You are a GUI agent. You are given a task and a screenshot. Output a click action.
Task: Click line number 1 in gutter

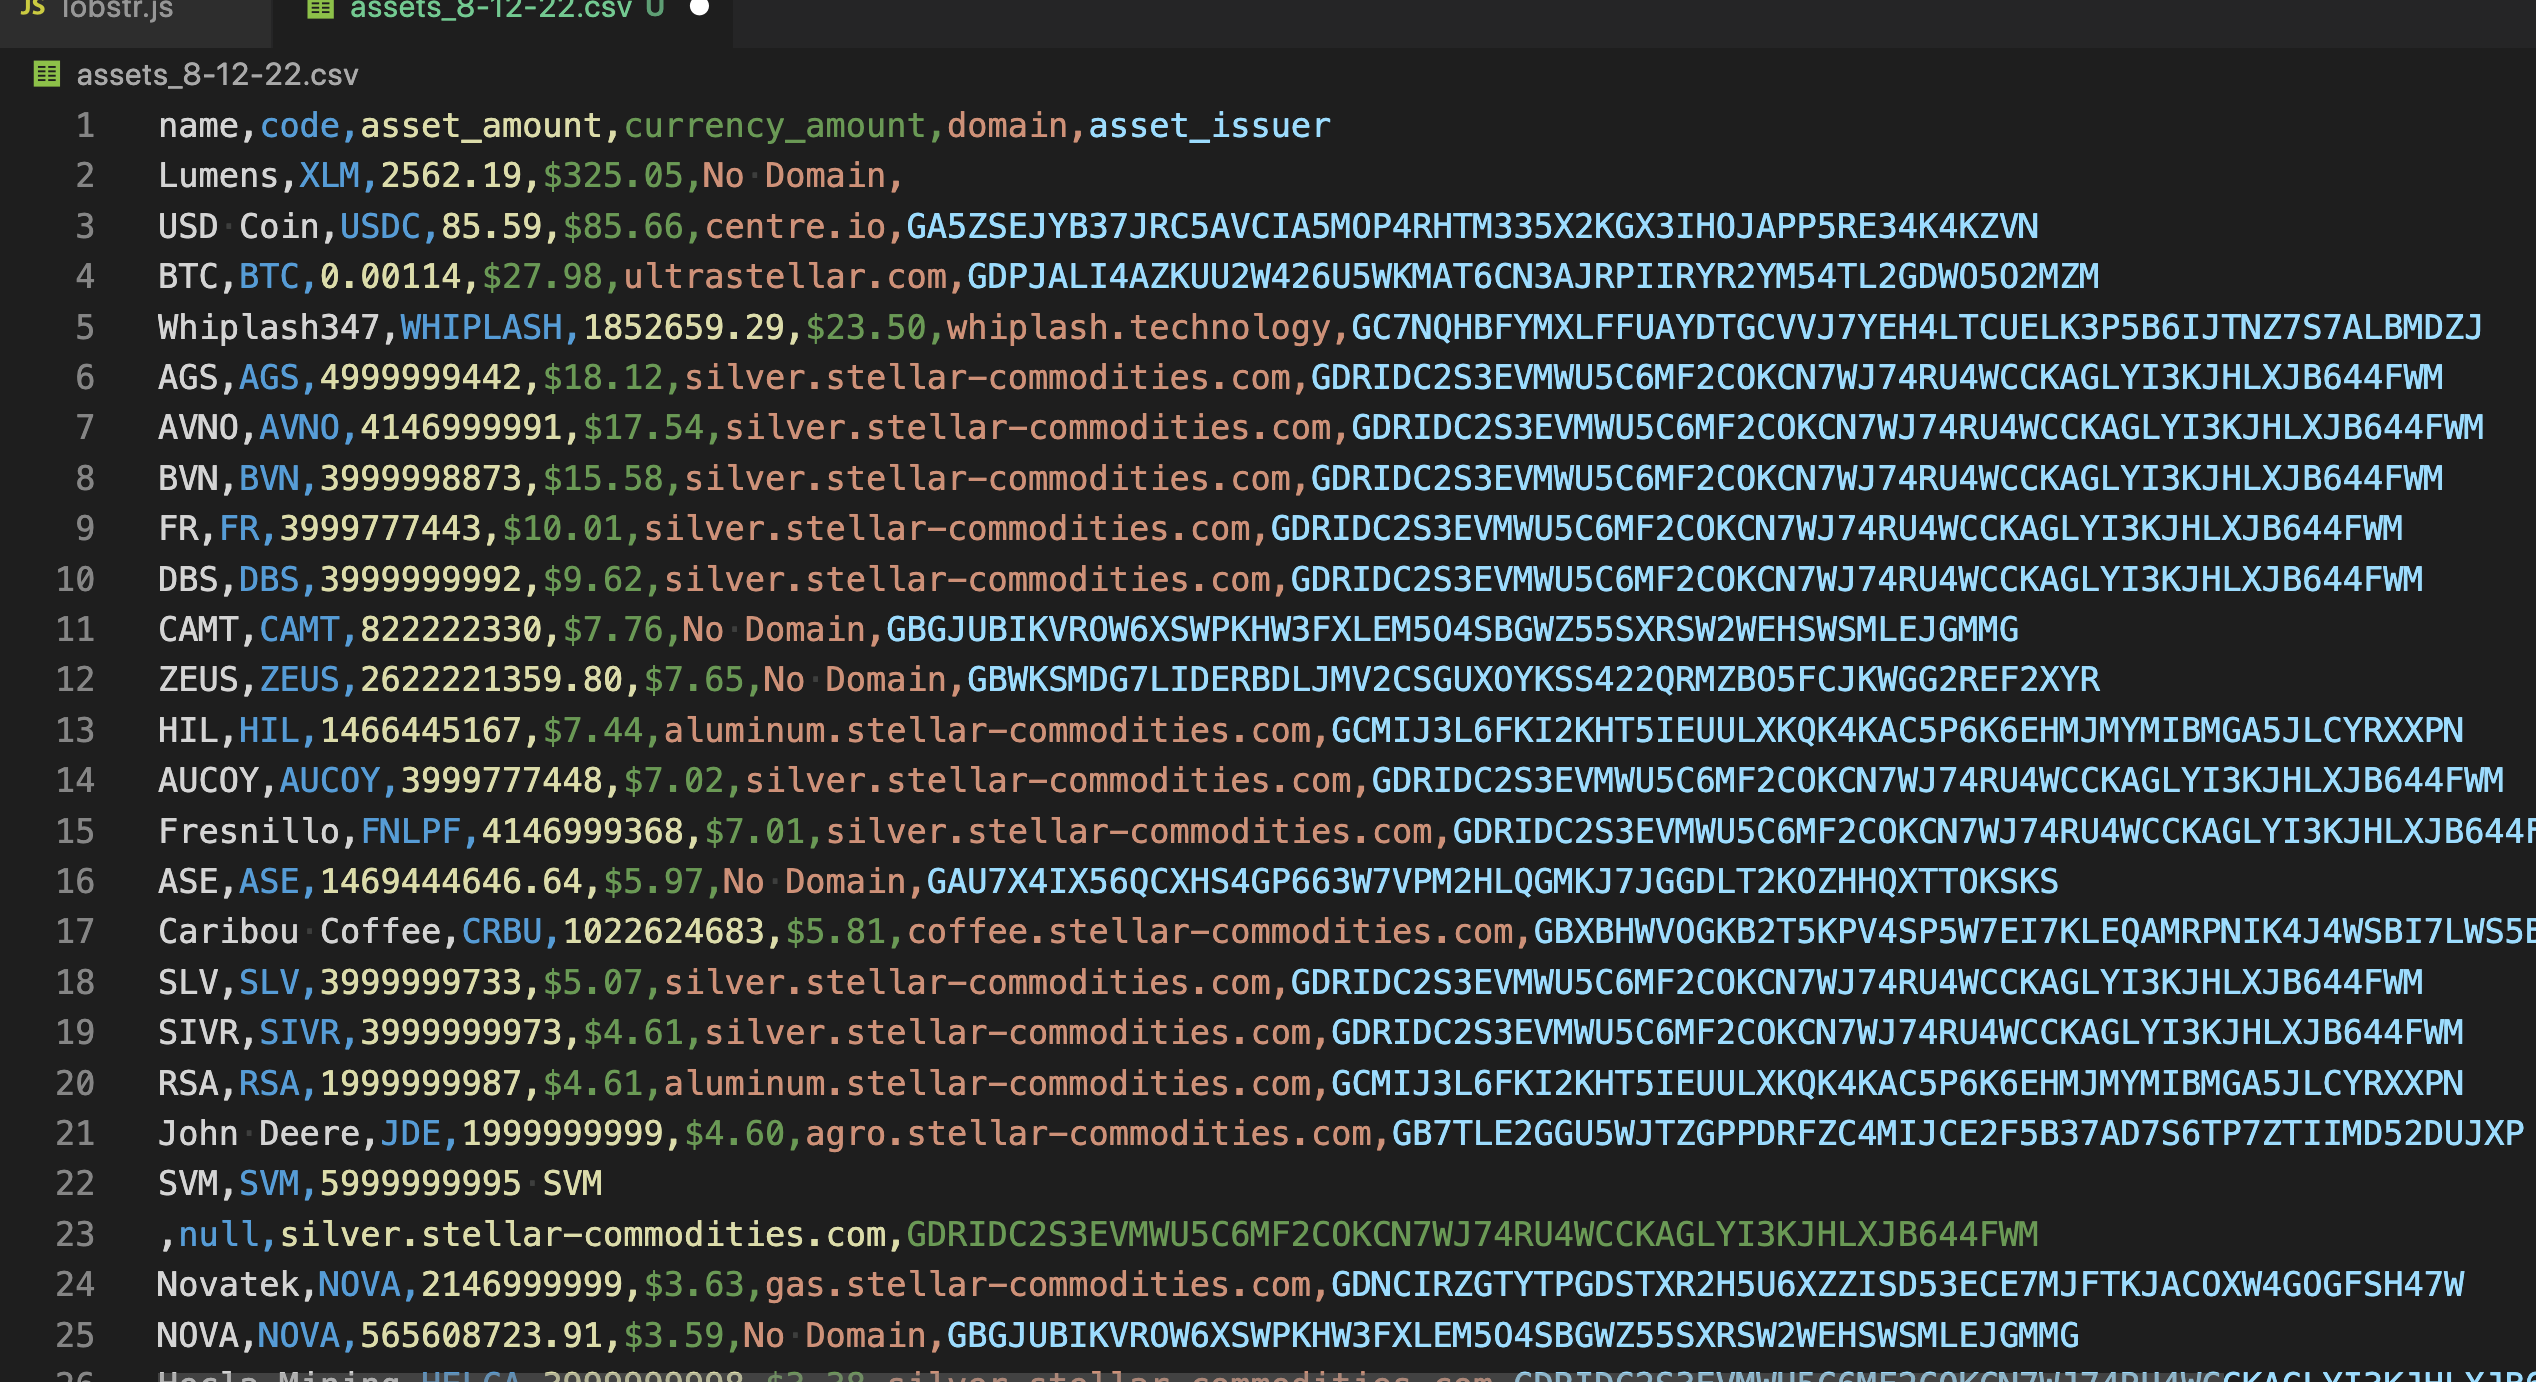pos(85,126)
